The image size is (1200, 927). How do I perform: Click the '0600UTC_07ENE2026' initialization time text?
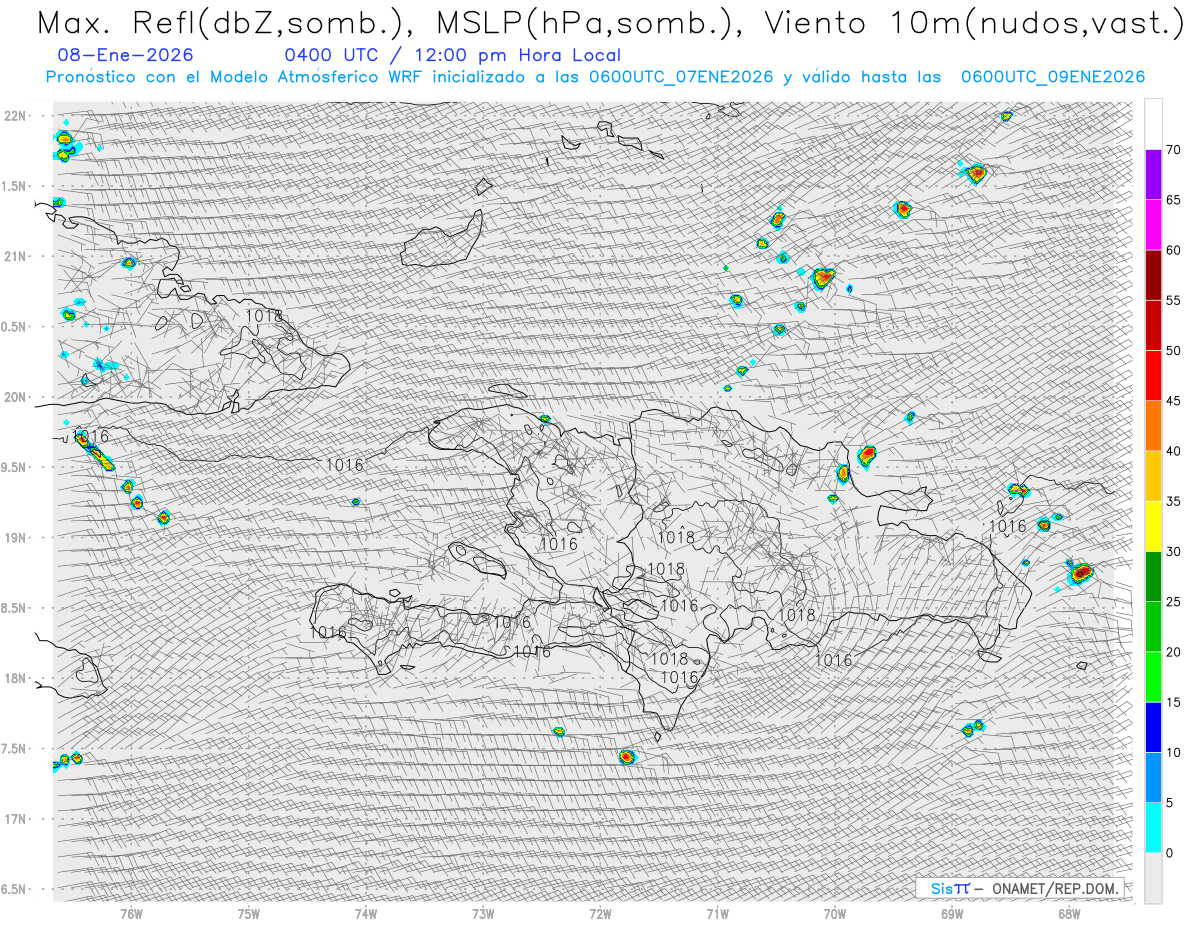(x=680, y=77)
